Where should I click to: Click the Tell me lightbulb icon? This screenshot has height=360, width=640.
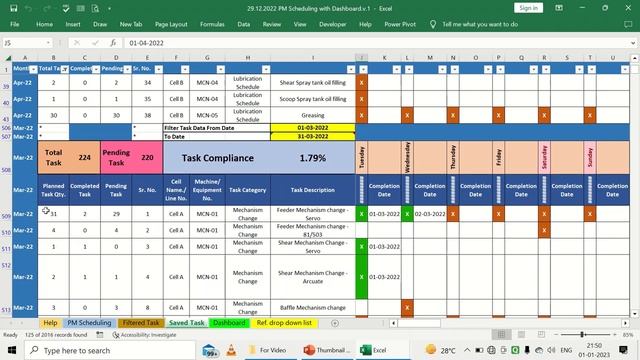click(433, 24)
